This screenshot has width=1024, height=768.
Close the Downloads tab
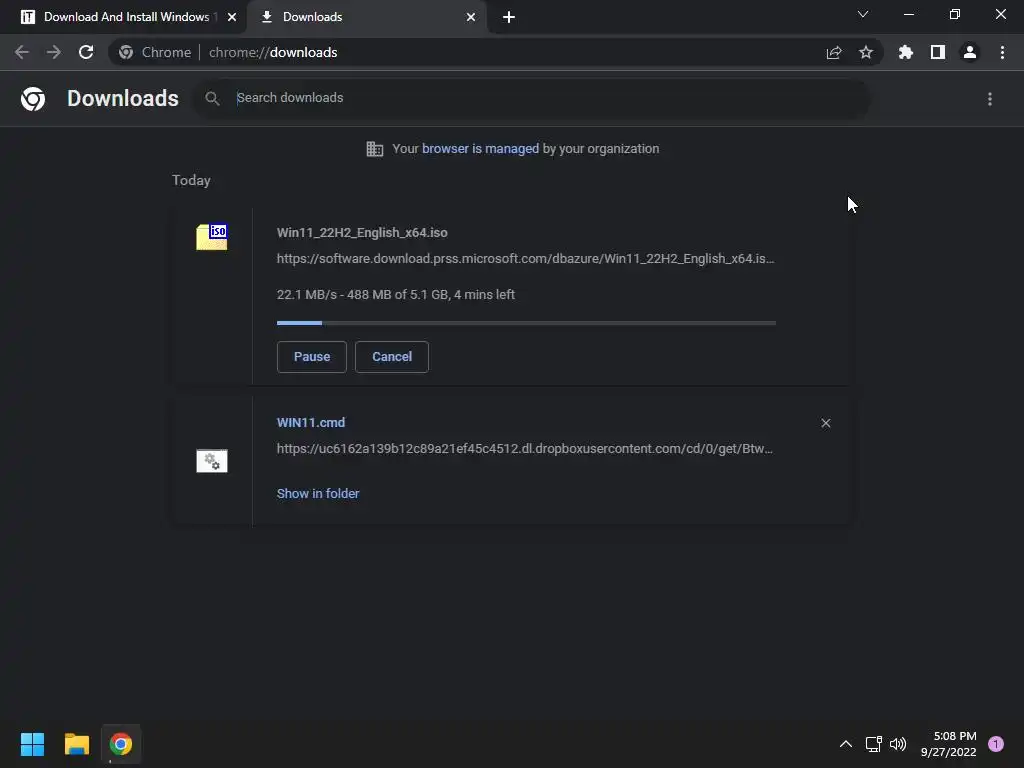tap(471, 17)
